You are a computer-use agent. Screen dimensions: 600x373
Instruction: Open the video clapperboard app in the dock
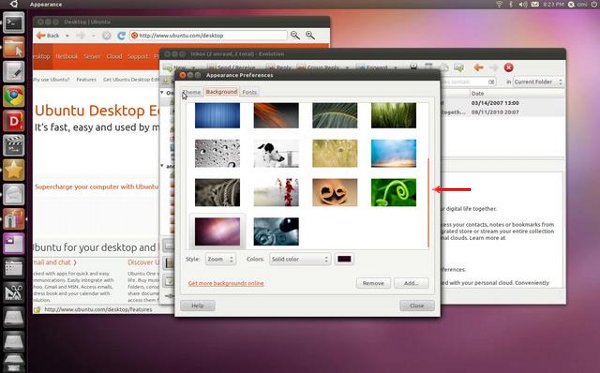point(14,145)
